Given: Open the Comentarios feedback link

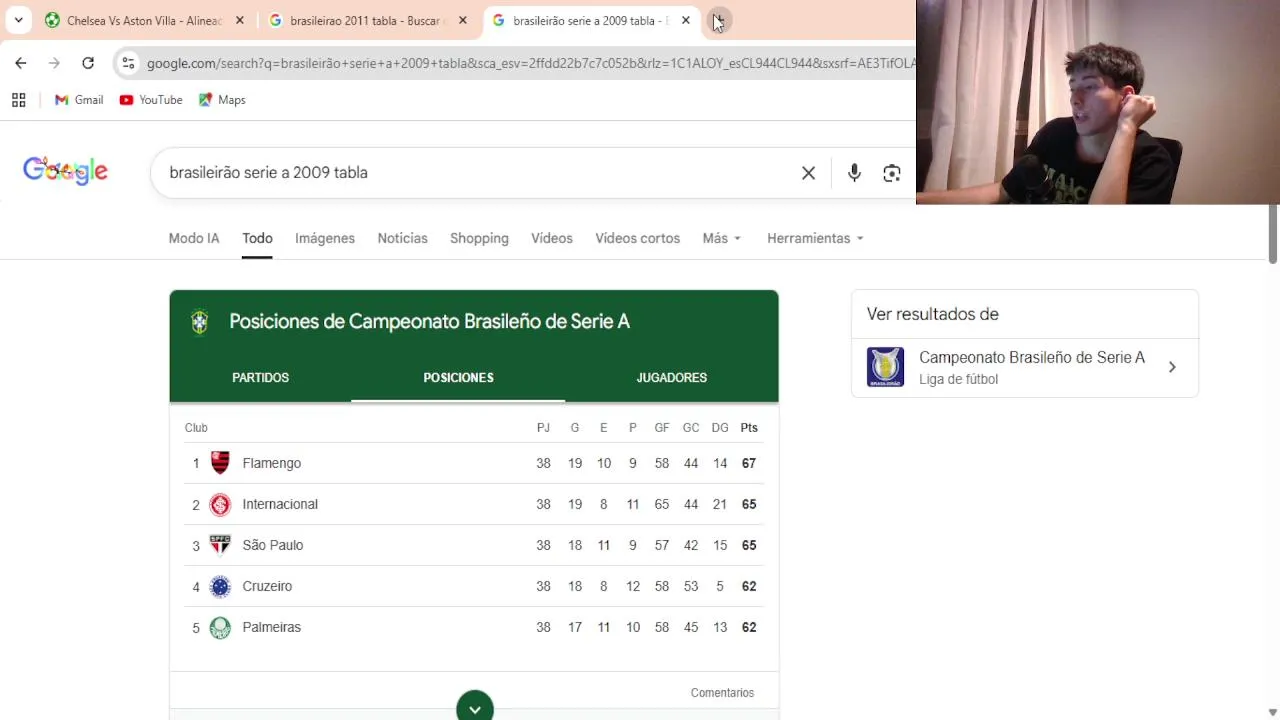Looking at the screenshot, I should pos(722,692).
